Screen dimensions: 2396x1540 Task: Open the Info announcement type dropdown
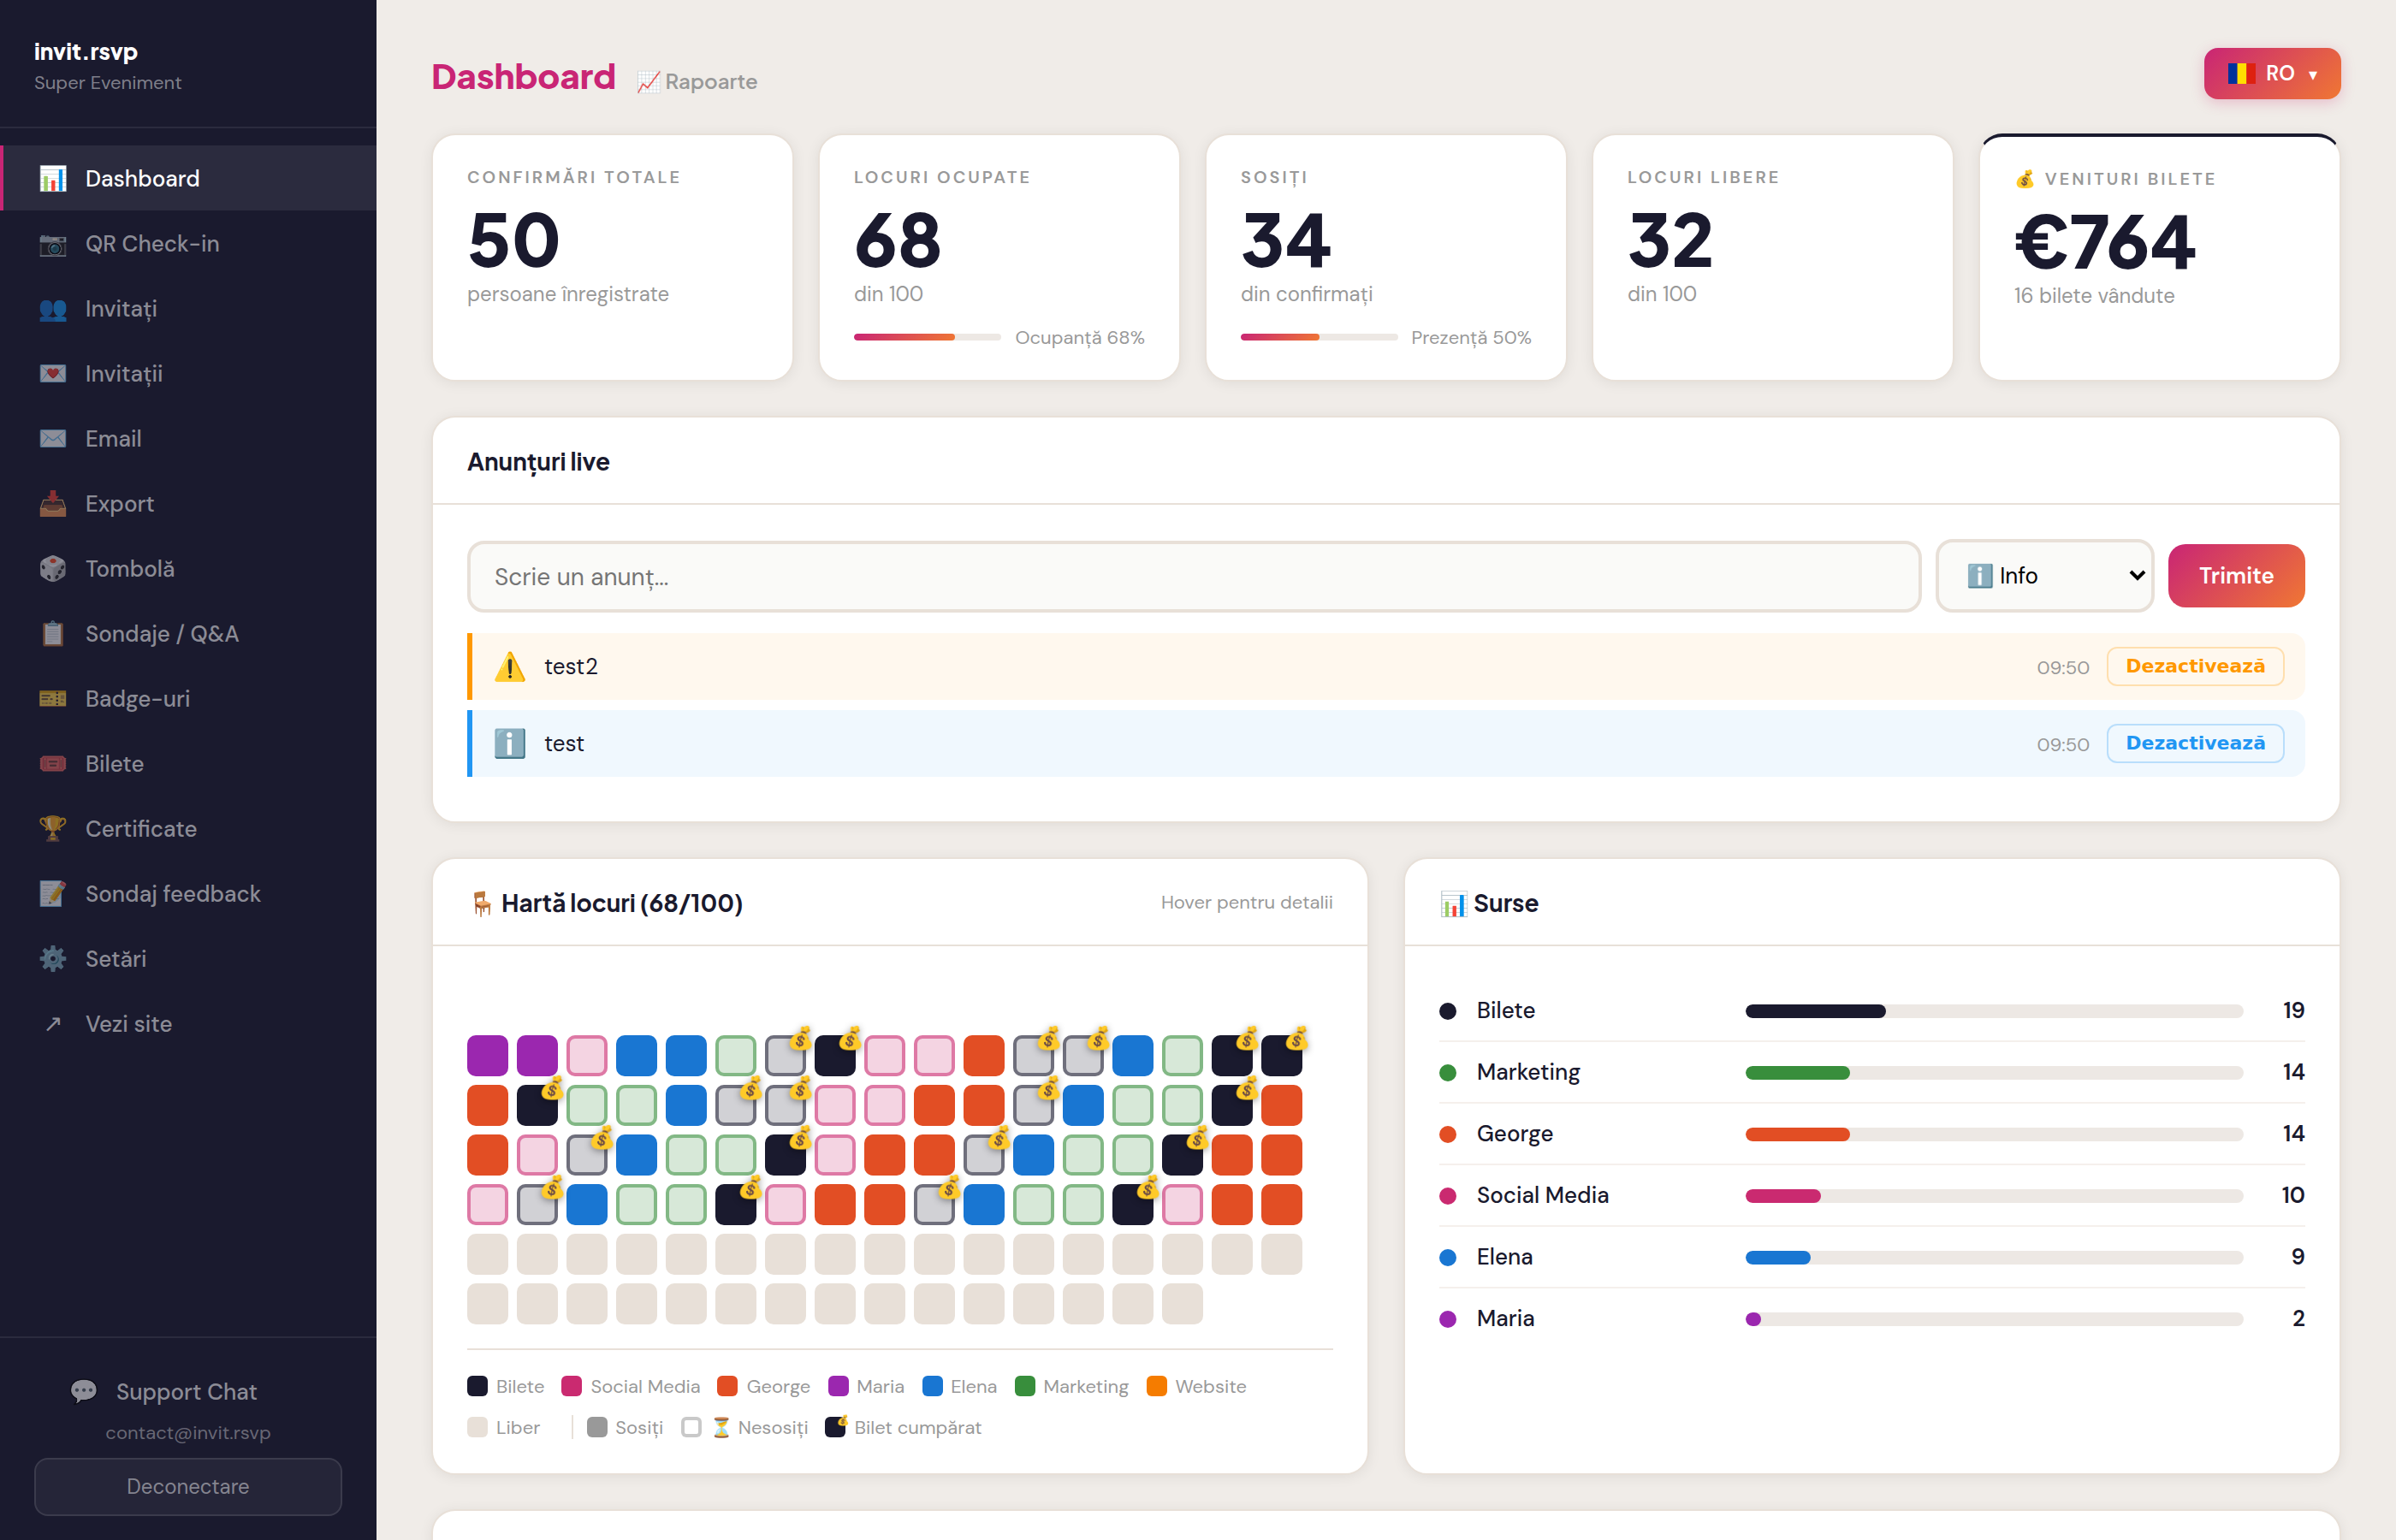[x=2044, y=575]
